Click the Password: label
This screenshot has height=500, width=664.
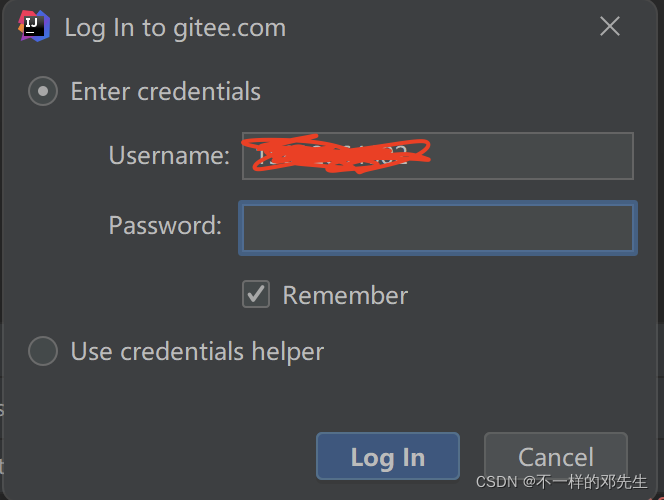166,225
